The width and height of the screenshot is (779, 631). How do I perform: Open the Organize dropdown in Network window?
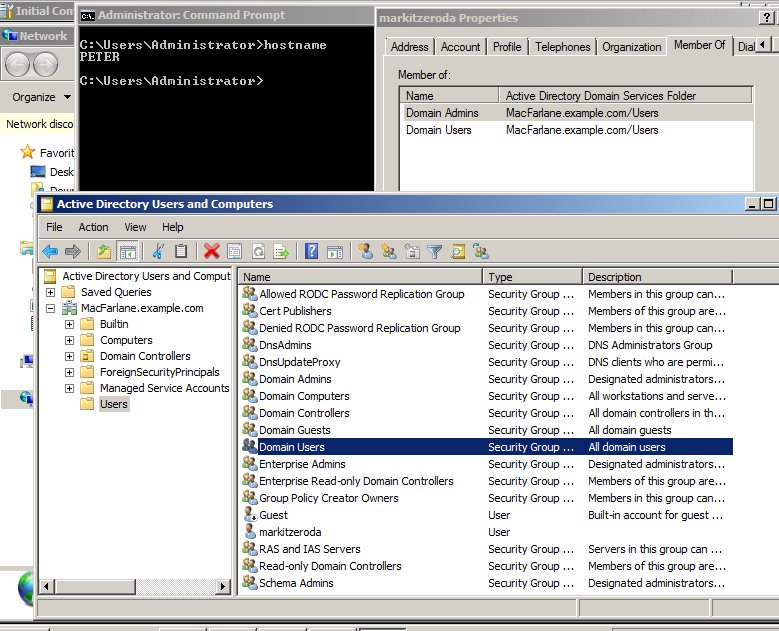tap(41, 97)
